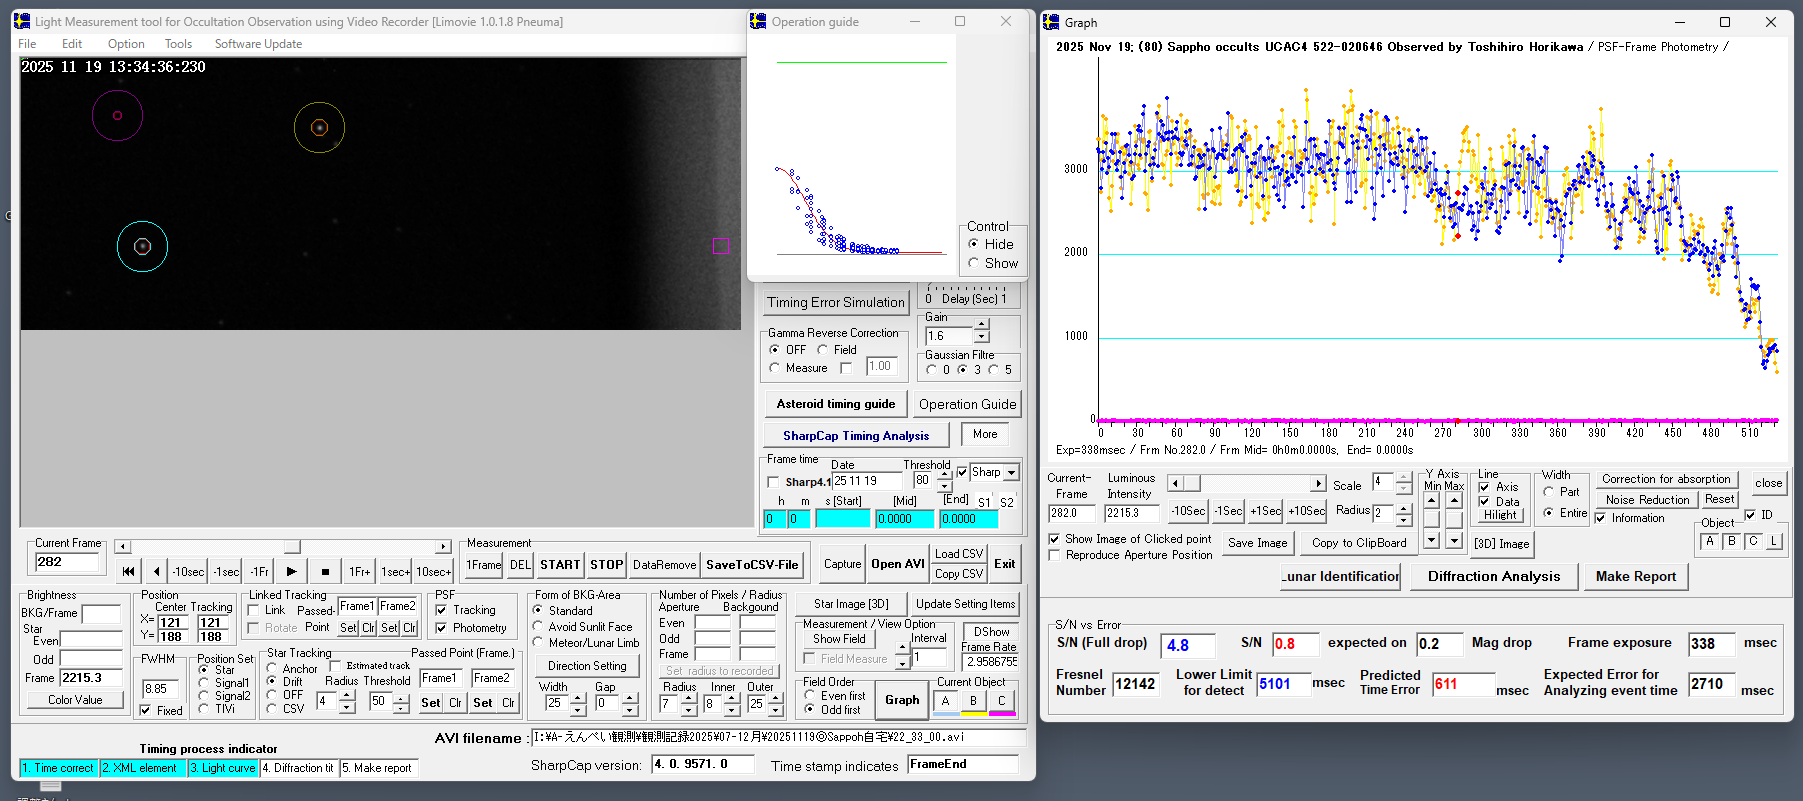1803x801 pixels.
Task: Open the Software Update menu
Action: 258,44
